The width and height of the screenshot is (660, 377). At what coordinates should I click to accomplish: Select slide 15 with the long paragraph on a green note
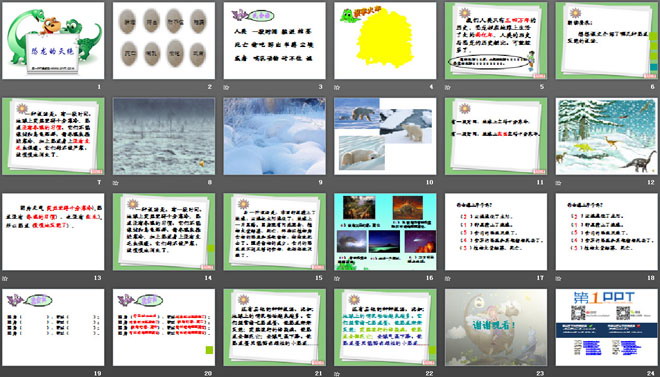pyautogui.click(x=274, y=232)
